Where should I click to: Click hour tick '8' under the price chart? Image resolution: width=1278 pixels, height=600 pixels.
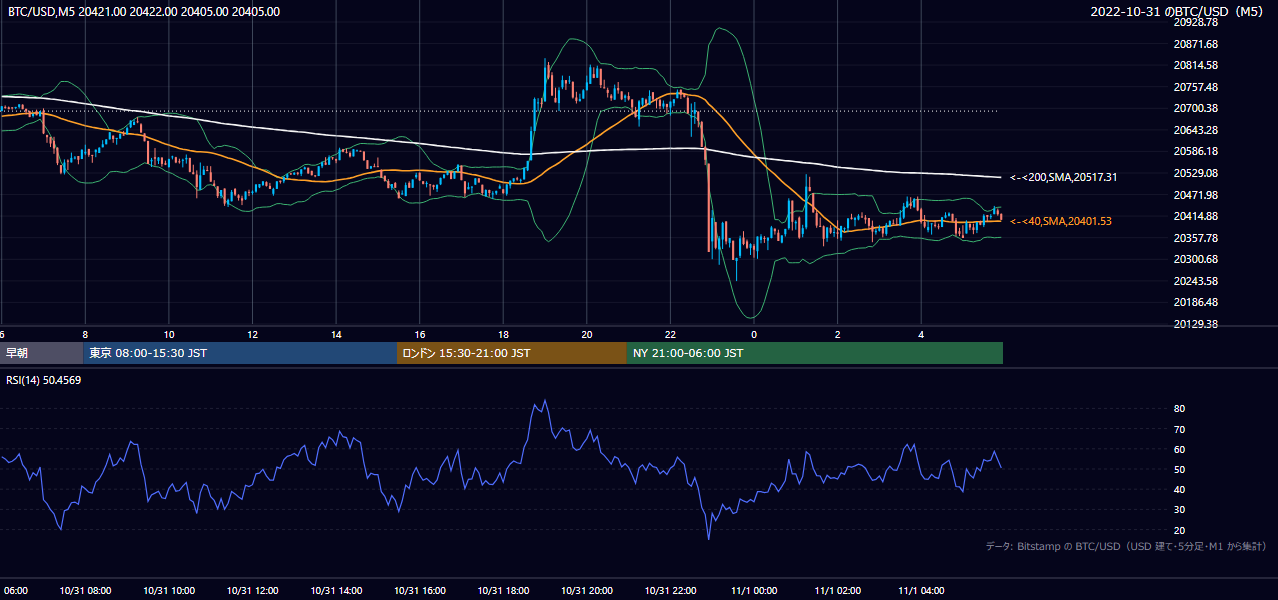pos(86,334)
